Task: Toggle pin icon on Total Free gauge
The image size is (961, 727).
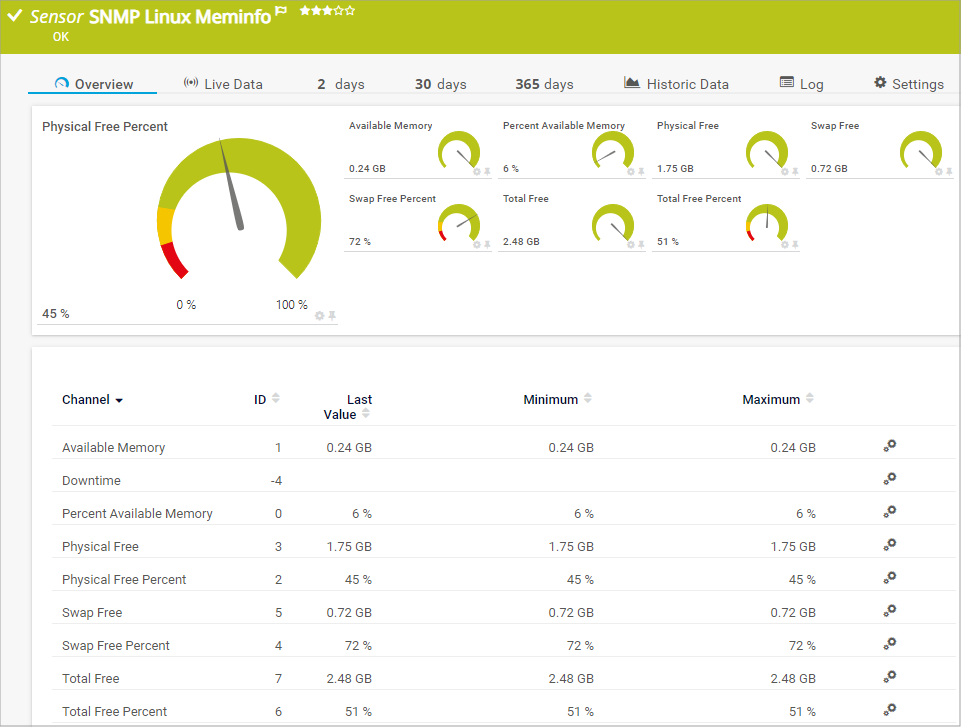Action: tap(641, 244)
